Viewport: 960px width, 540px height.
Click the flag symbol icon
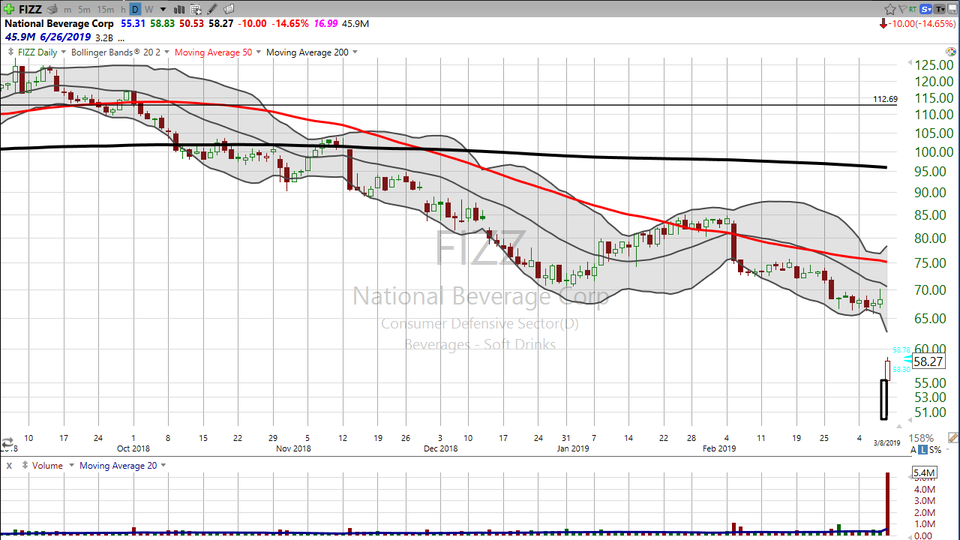click(x=902, y=9)
